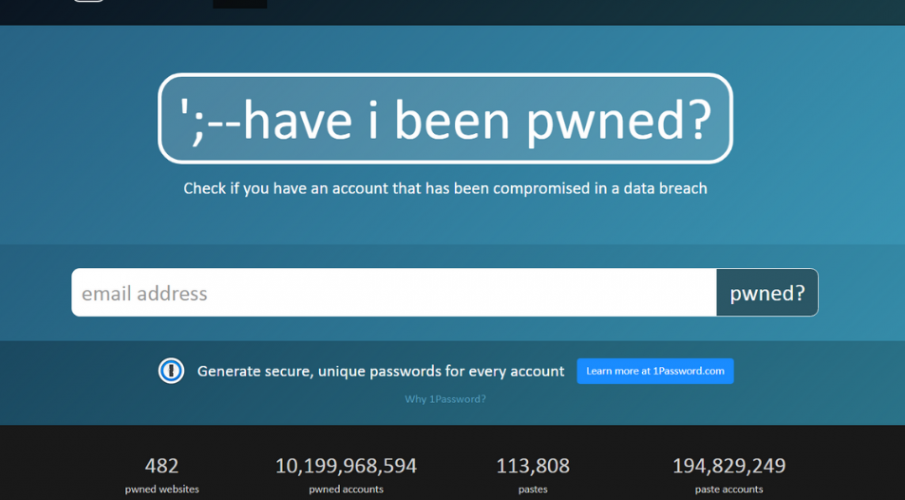This screenshot has width=905, height=500.
Task: Click the 'pwned websites' label
Action: (162, 489)
